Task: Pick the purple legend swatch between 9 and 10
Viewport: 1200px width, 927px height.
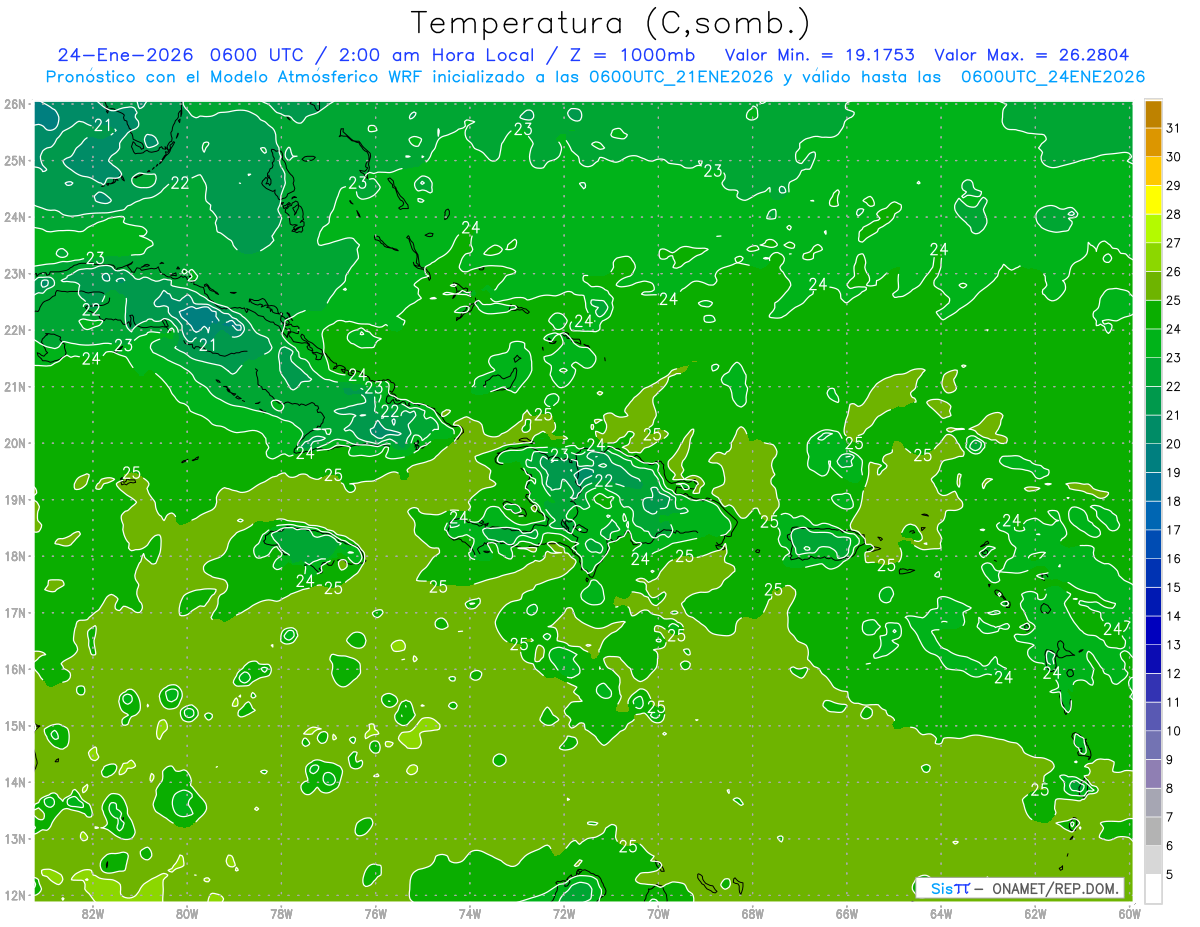Action: coord(1153,745)
